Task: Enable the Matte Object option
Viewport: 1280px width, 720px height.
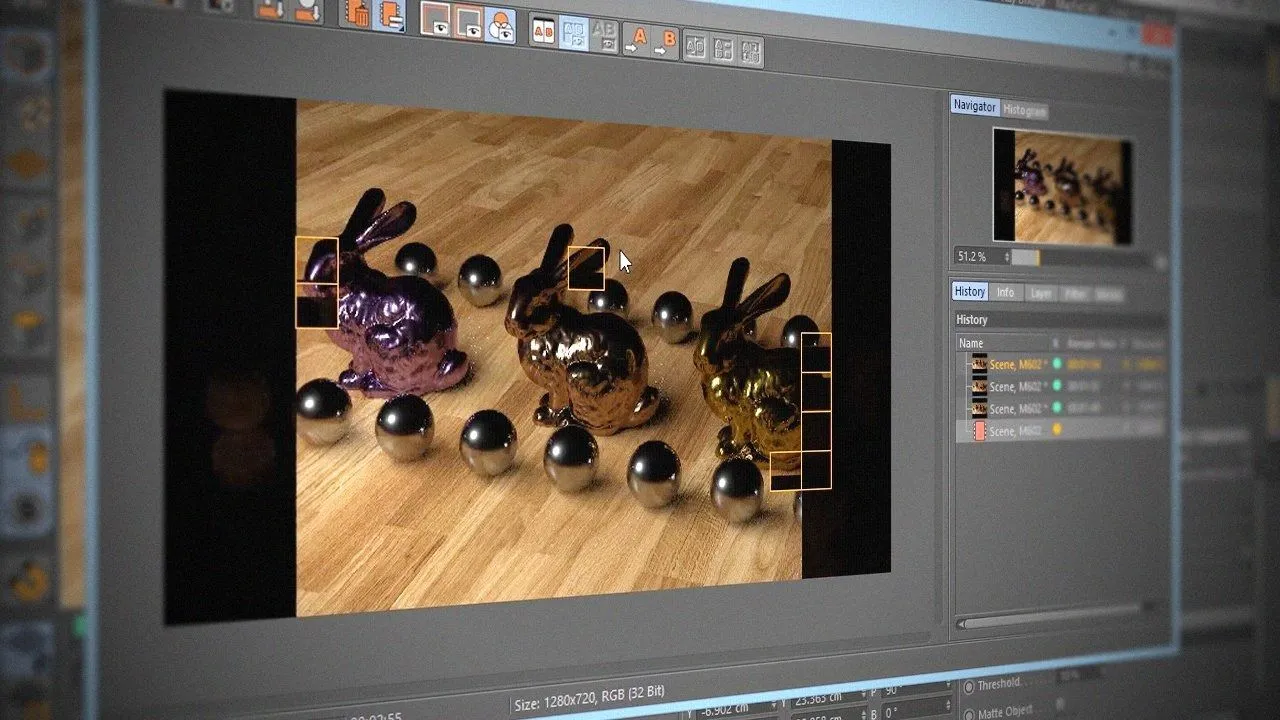Action: [968, 714]
